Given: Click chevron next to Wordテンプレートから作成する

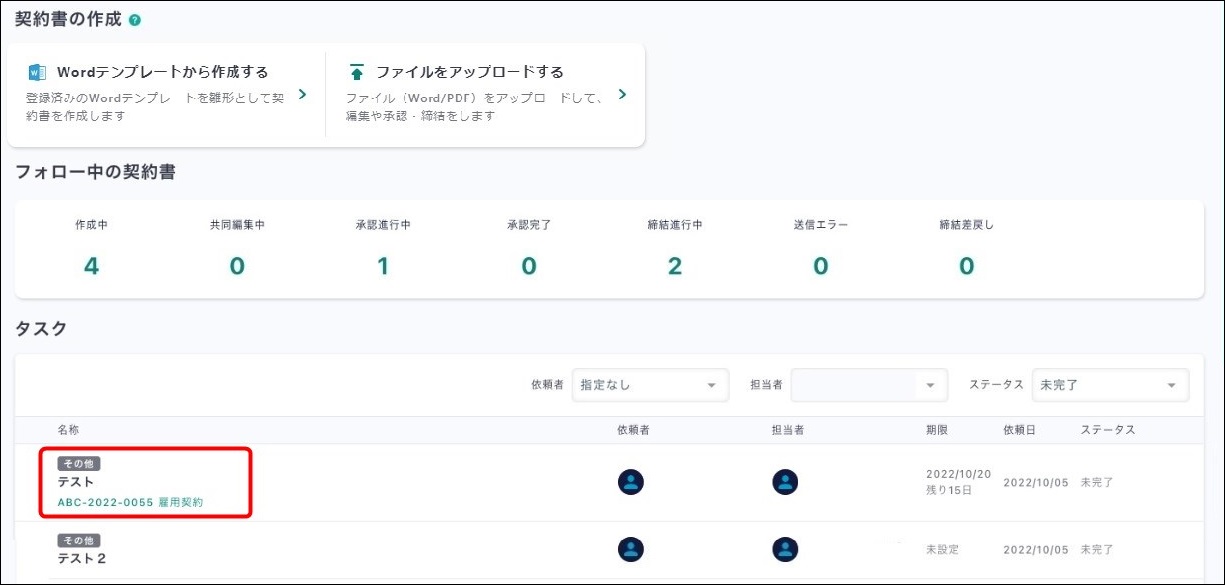Looking at the screenshot, I should 302,95.
